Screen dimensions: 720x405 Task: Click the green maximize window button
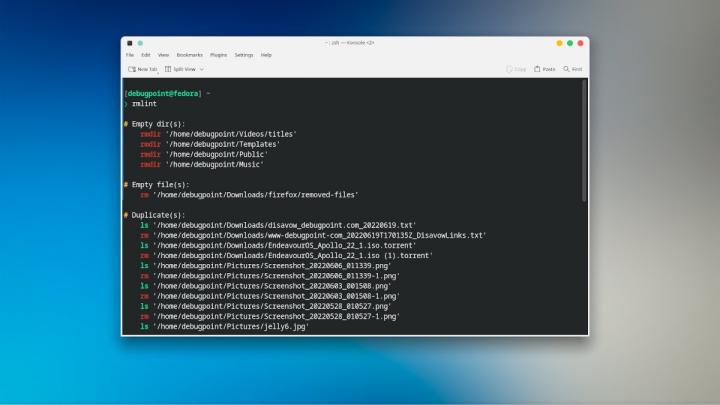point(570,43)
